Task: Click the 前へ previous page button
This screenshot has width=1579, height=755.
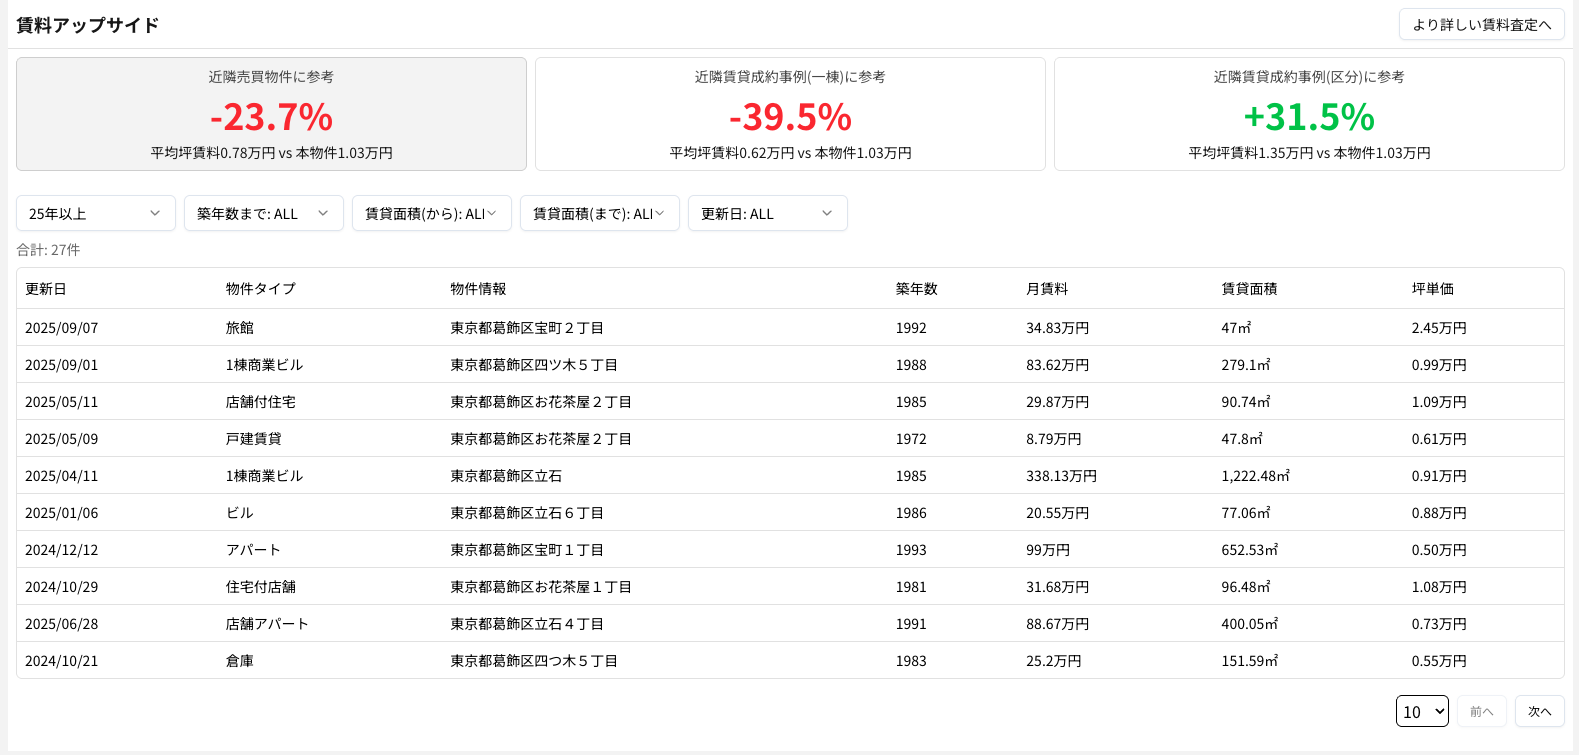Action: click(x=1481, y=711)
